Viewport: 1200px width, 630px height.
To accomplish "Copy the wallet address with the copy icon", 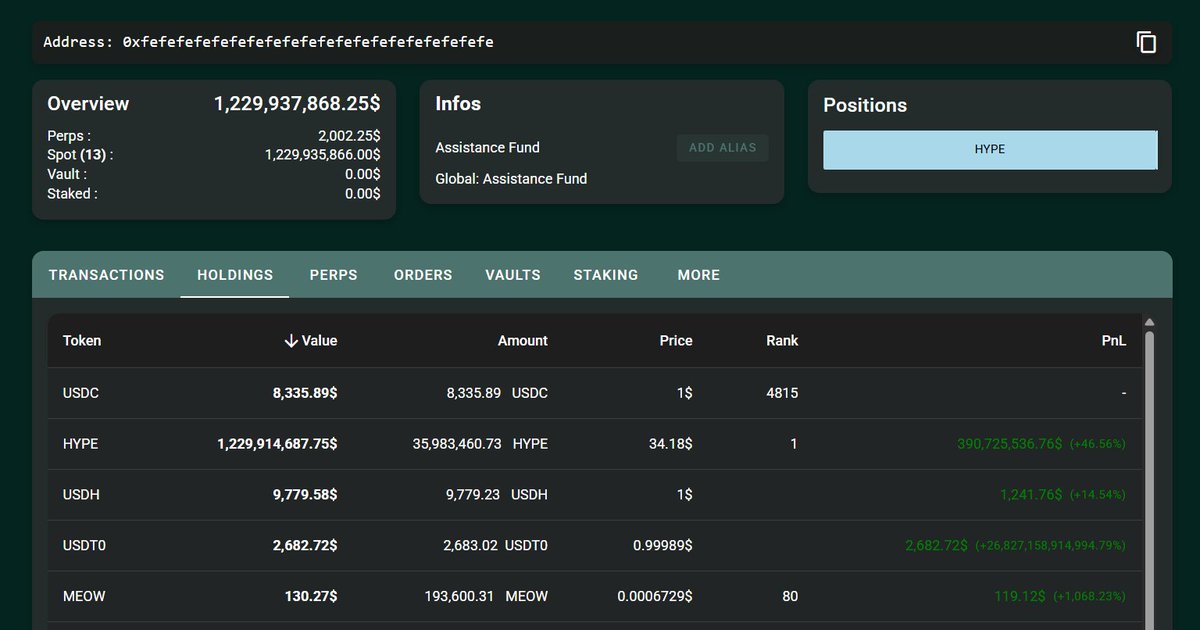I will coord(1146,42).
